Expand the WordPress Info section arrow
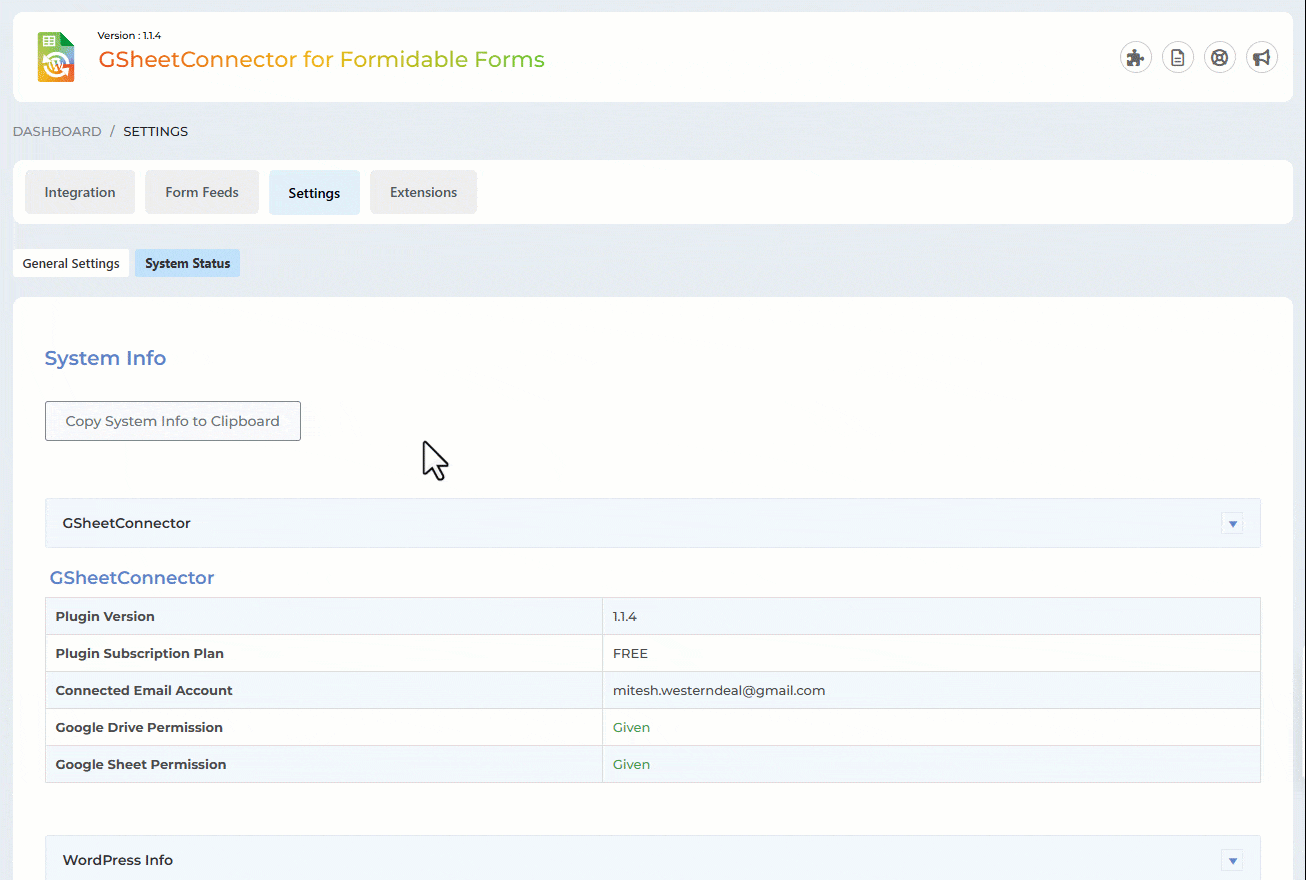 coord(1232,860)
